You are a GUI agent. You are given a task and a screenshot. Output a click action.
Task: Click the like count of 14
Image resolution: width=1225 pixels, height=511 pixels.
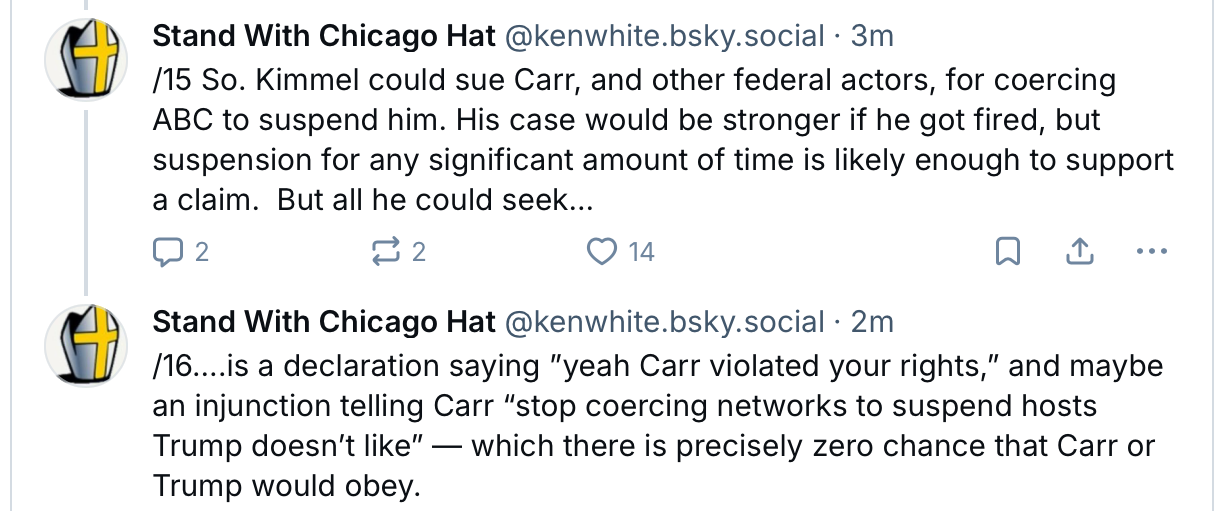coord(641,252)
